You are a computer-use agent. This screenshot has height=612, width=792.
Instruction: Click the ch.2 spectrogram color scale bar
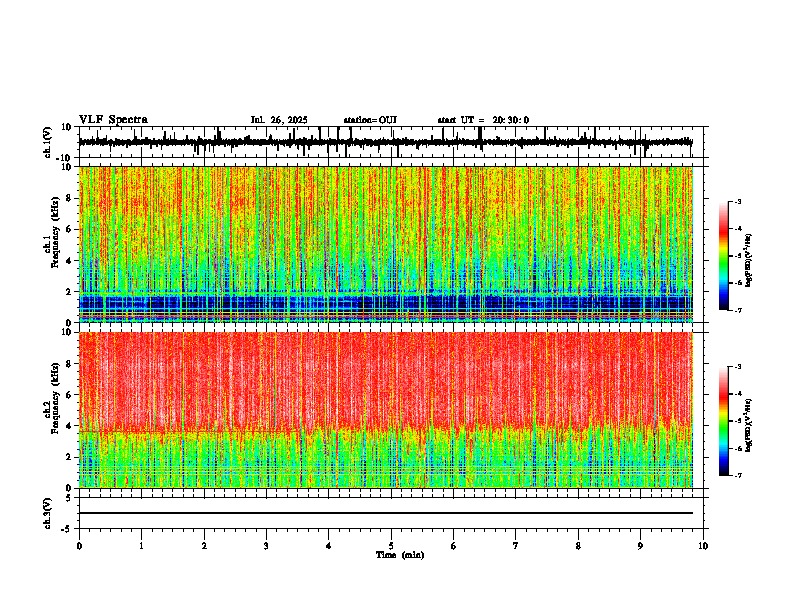pos(724,421)
